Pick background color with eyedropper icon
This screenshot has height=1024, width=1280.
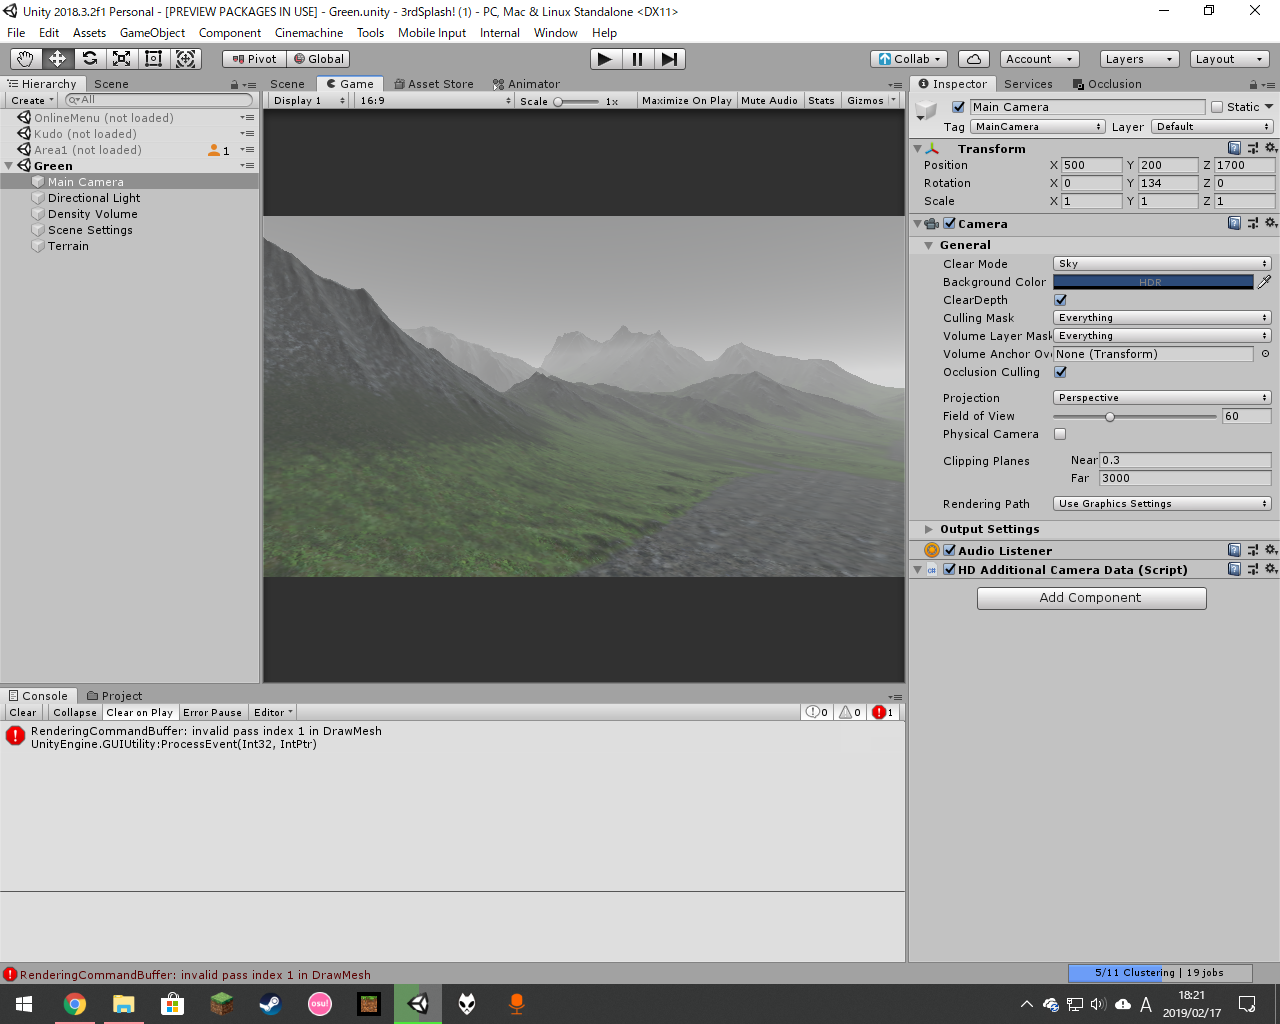point(1264,282)
